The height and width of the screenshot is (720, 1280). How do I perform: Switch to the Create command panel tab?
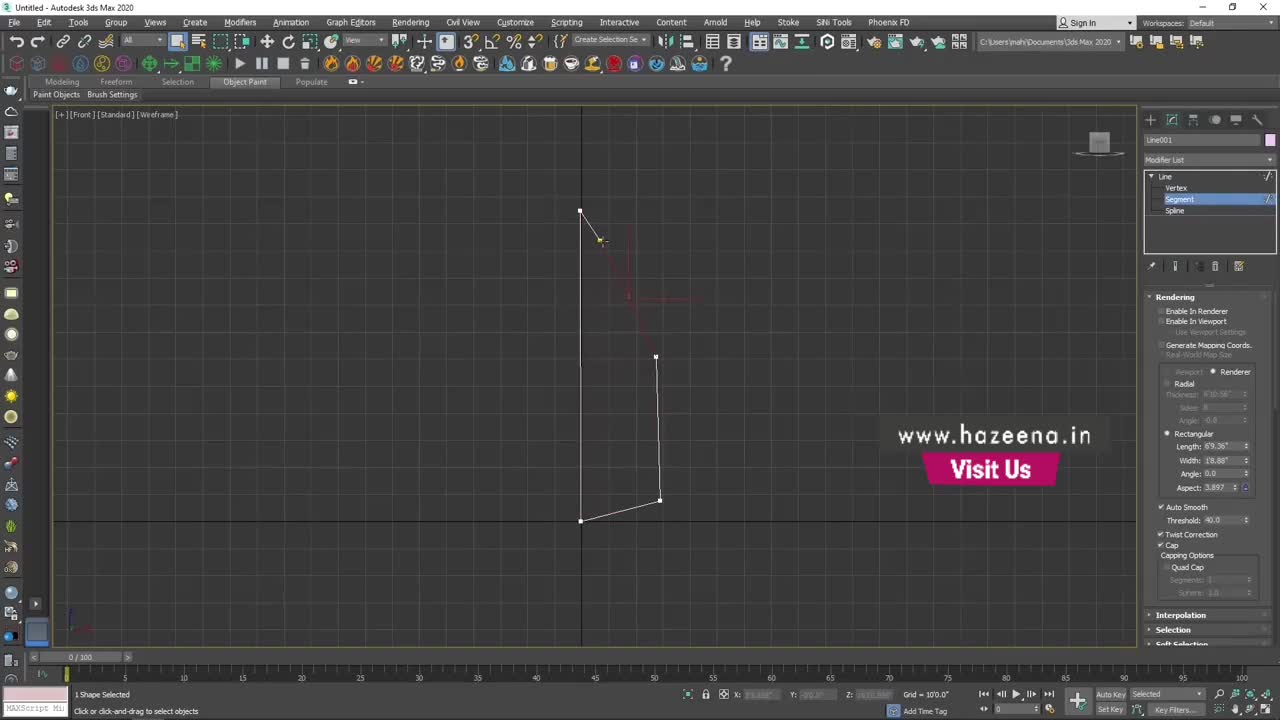pyautogui.click(x=1150, y=119)
